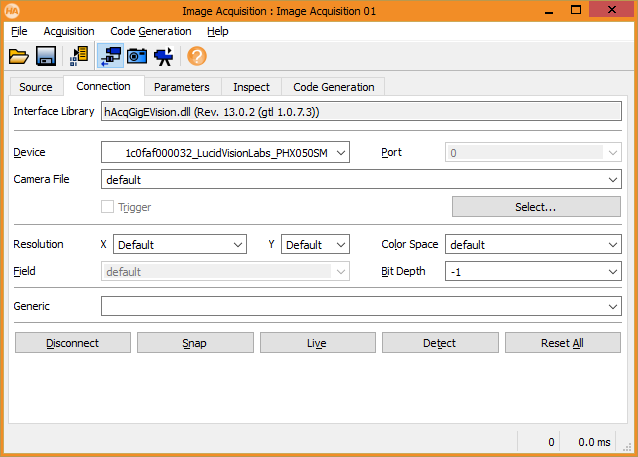This screenshot has width=638, height=457.
Task: Click the snap camera toolbar icon
Action: click(137, 56)
